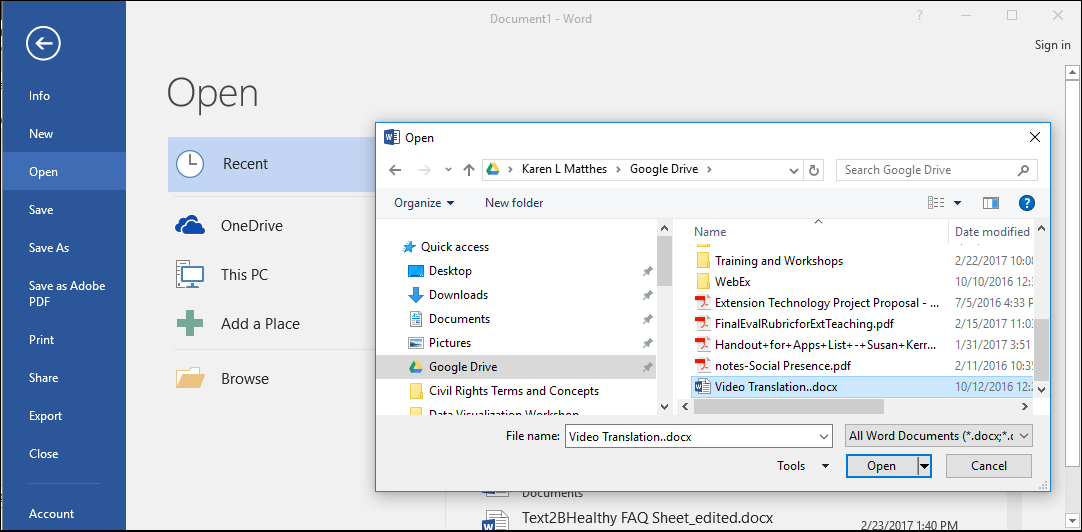Click the PDF icon of notes-Social Presence.pdf
1082x532 pixels.
(702, 365)
